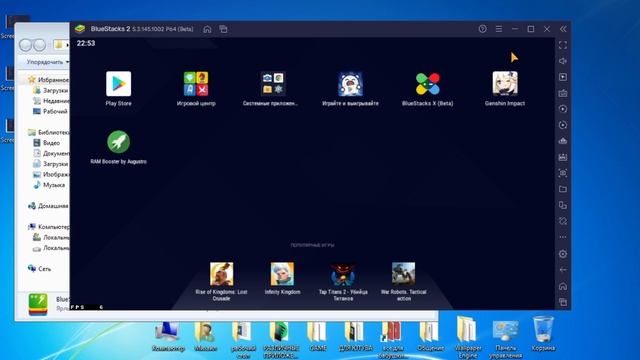The width and height of the screenshot is (640, 360).
Task: Select Недавние in Explorer favorites
Action: (x=51, y=101)
